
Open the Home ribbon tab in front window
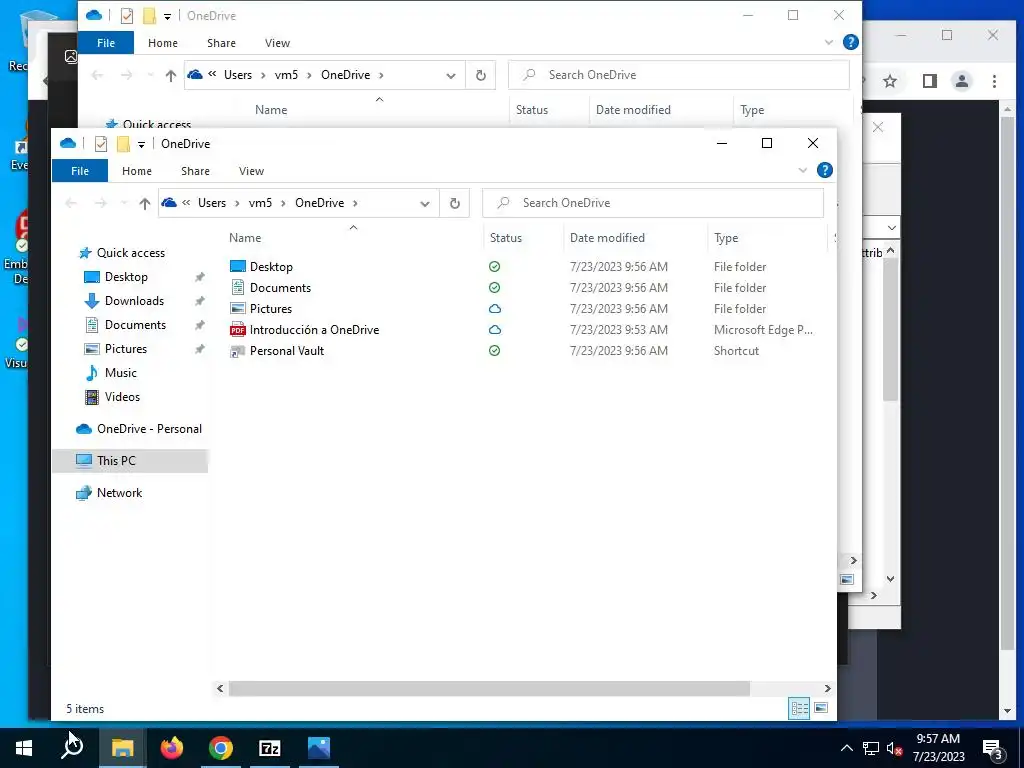(136, 171)
